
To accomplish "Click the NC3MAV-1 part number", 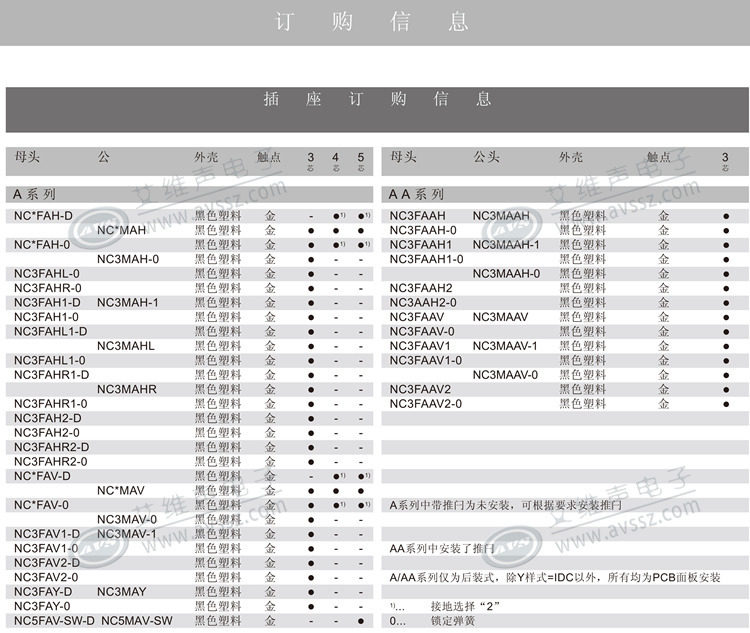I will 126,534.
